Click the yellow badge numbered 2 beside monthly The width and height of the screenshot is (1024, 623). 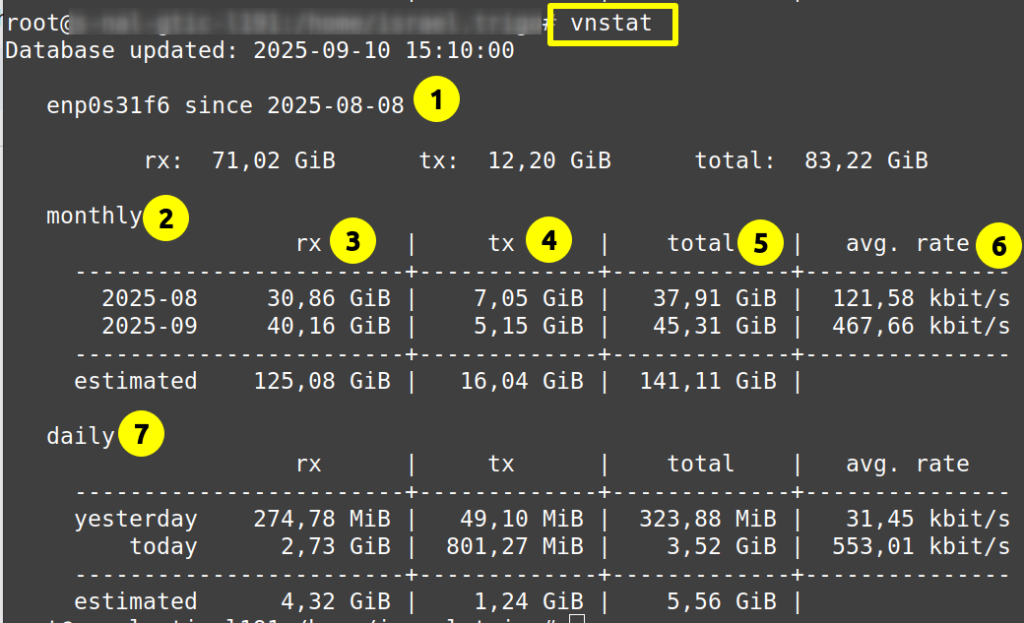(166, 218)
